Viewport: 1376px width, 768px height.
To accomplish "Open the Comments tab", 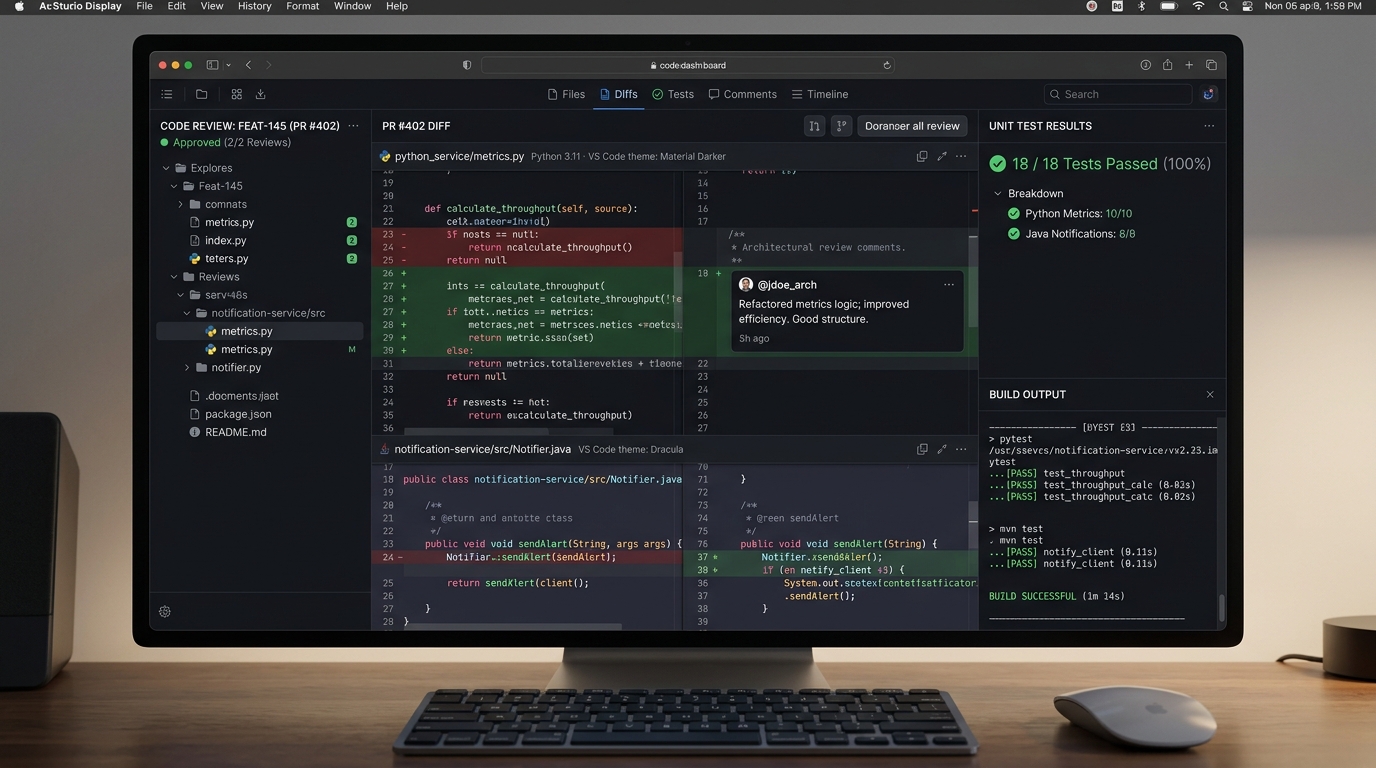I will [x=742, y=94].
